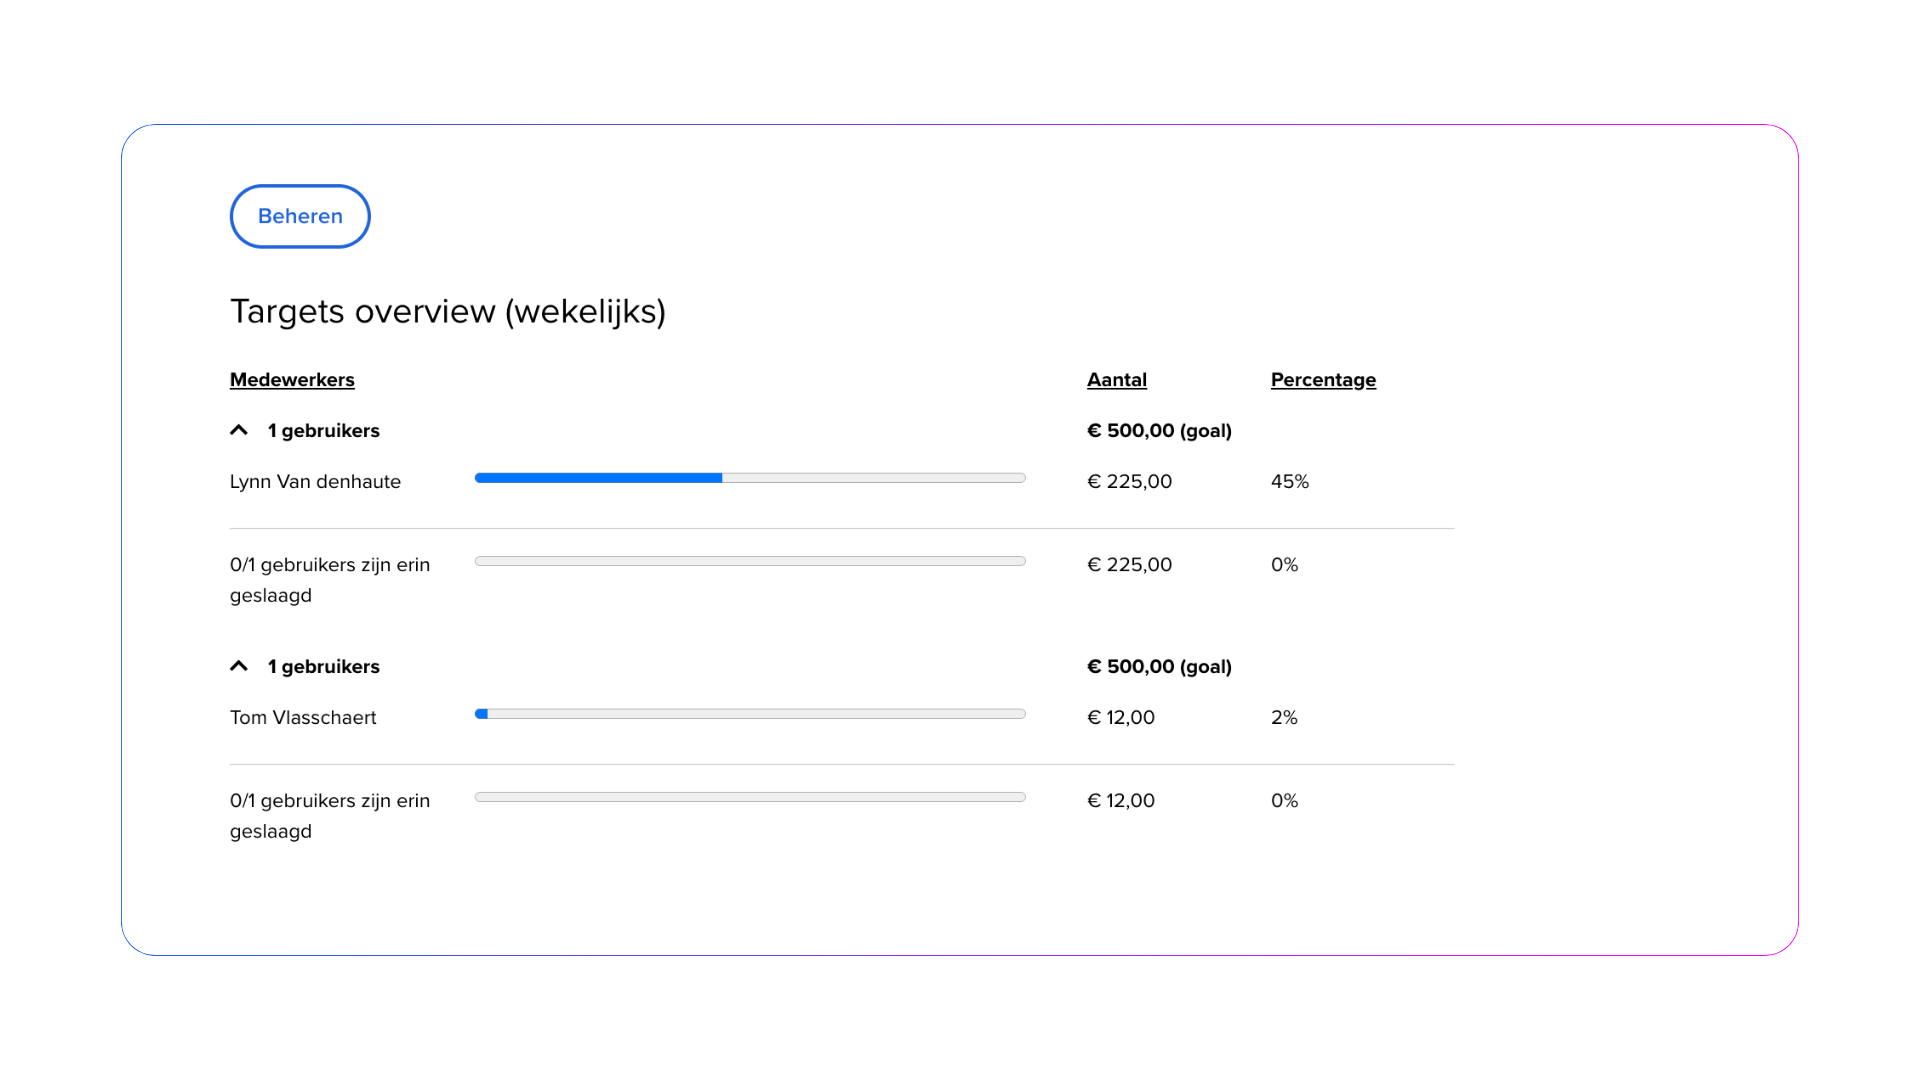Select employee Lynn Van denhaute
Viewport: 1920px width, 1080px height.
click(x=315, y=481)
